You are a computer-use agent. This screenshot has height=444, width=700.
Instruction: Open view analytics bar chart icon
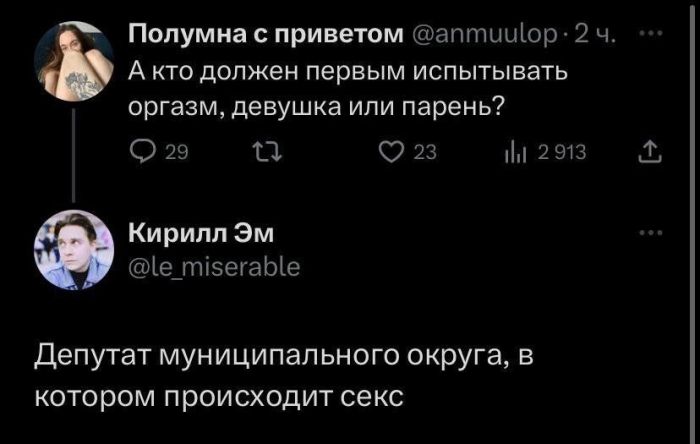518,151
